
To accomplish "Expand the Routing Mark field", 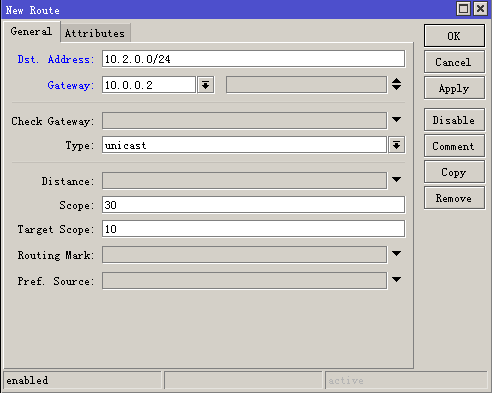I will coord(396,254).
